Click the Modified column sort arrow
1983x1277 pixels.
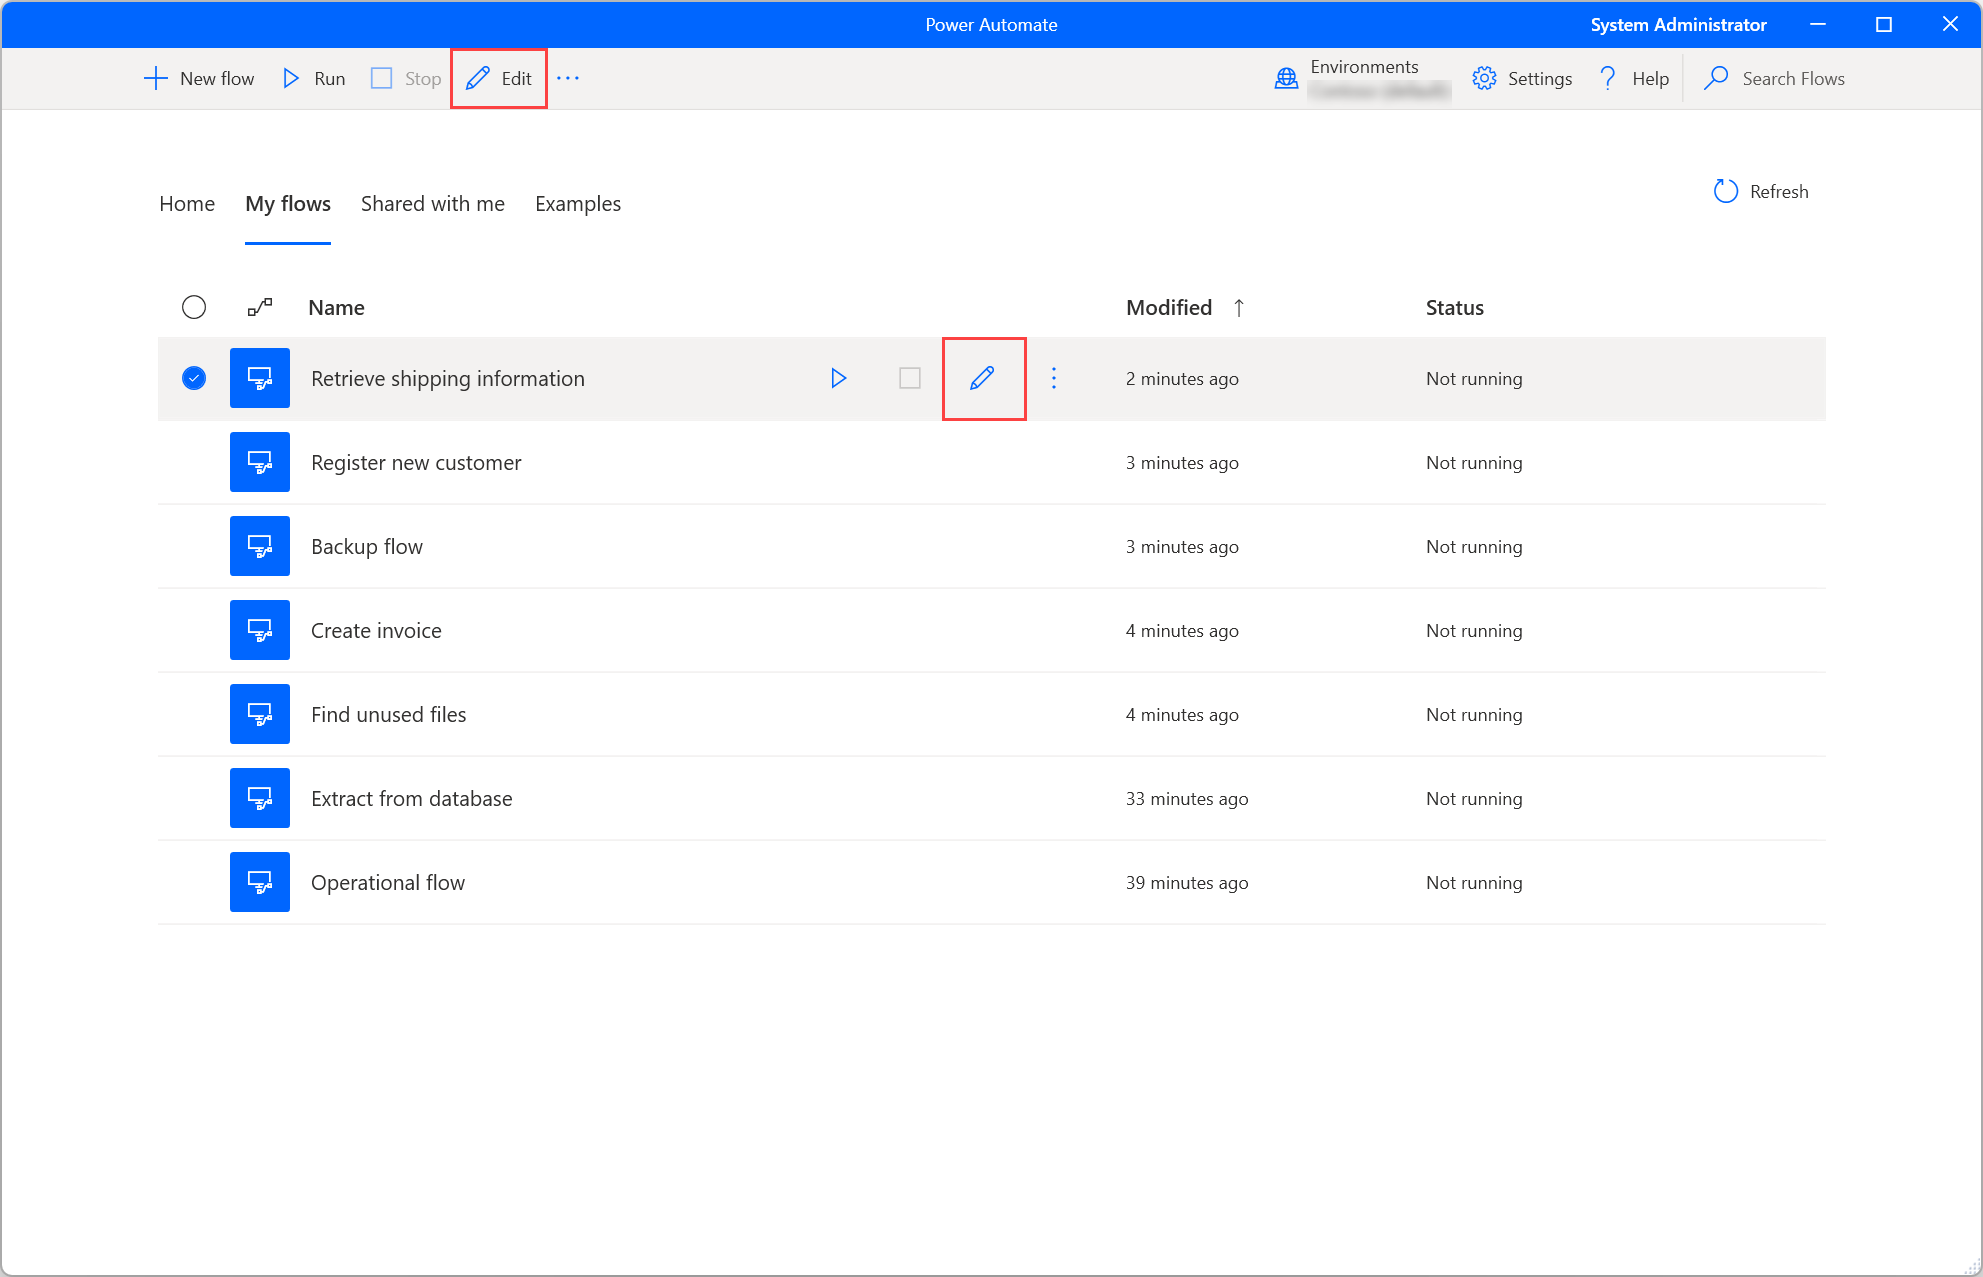(x=1239, y=308)
